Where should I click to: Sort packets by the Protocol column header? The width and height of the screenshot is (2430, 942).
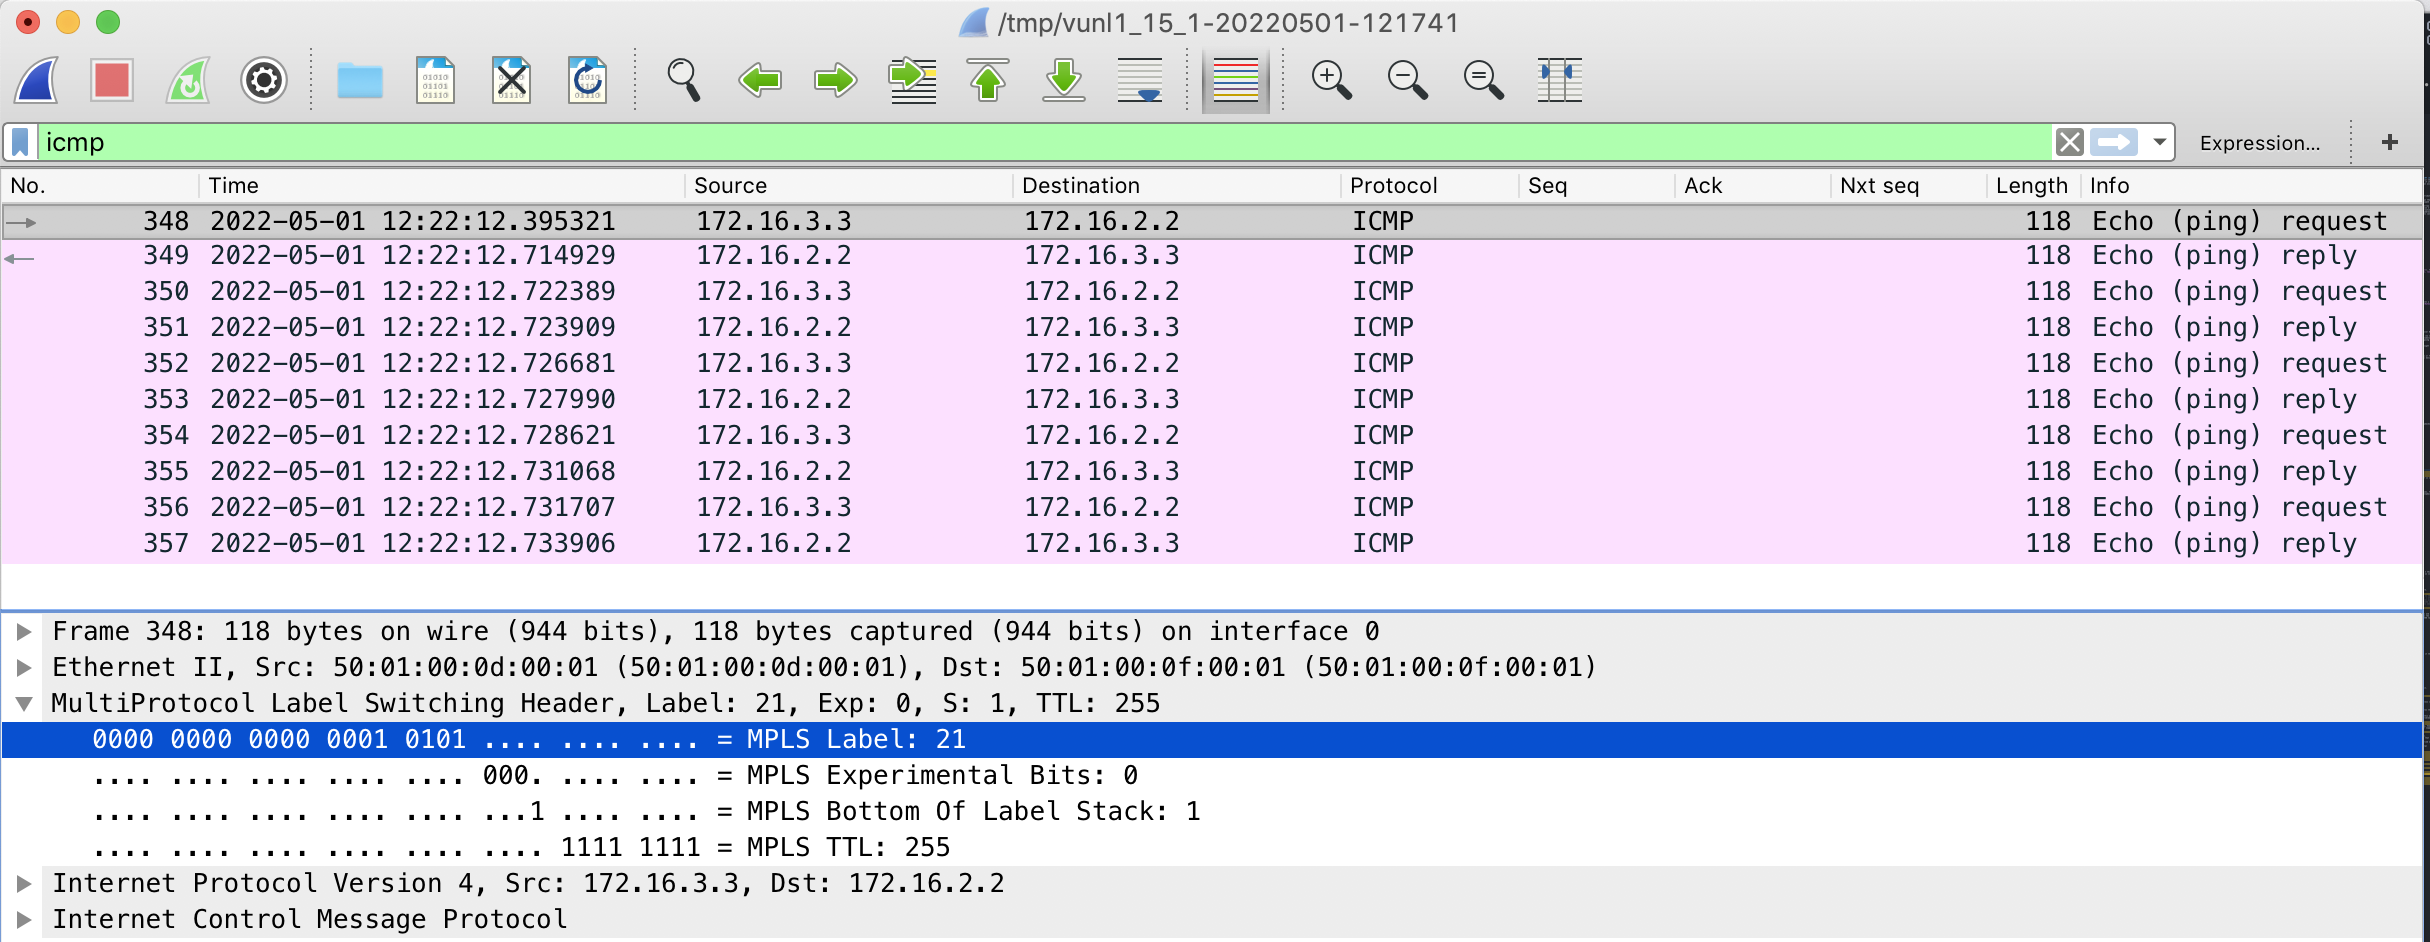(1393, 185)
